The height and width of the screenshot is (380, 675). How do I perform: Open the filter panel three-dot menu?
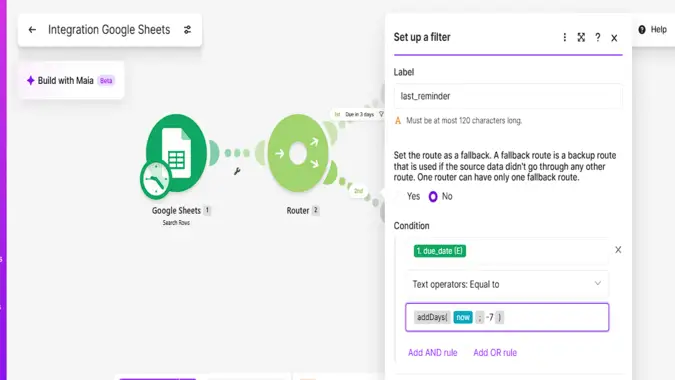pos(564,37)
